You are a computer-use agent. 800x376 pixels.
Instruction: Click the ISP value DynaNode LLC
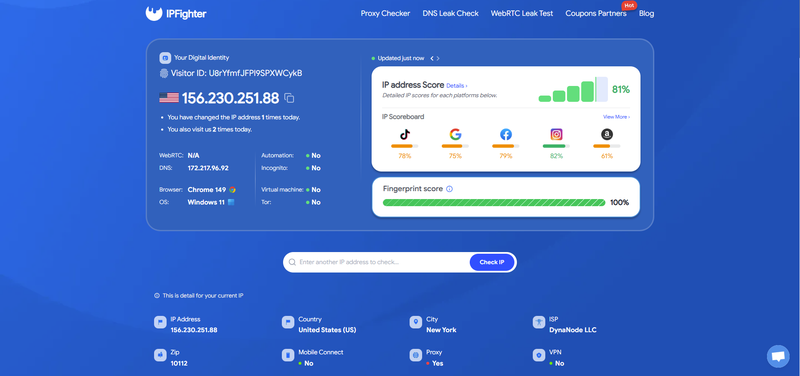pyautogui.click(x=573, y=330)
